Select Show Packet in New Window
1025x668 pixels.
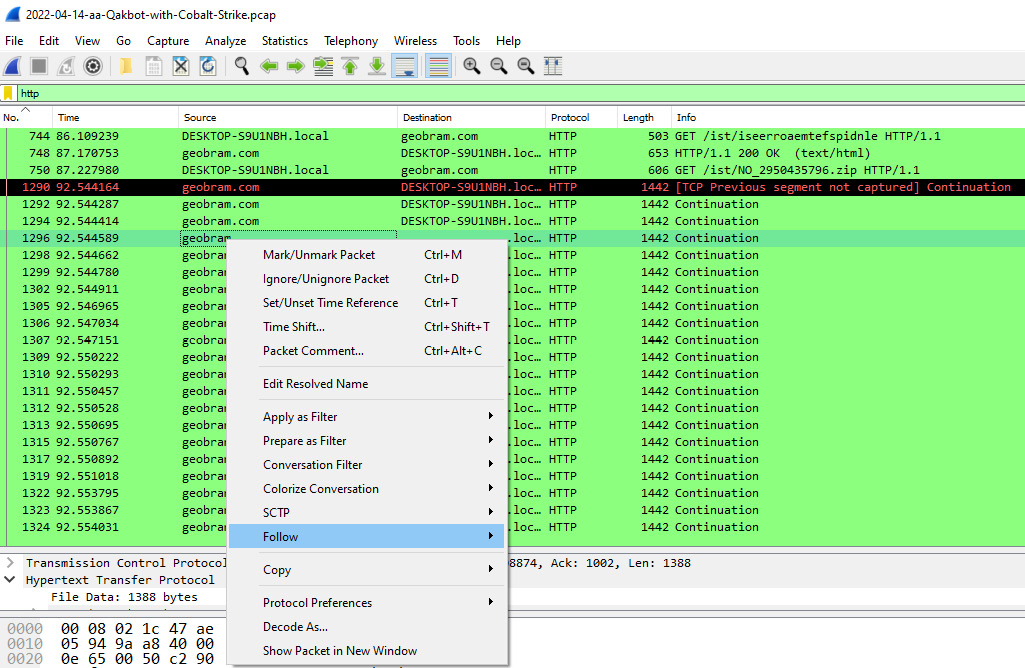click(367, 651)
